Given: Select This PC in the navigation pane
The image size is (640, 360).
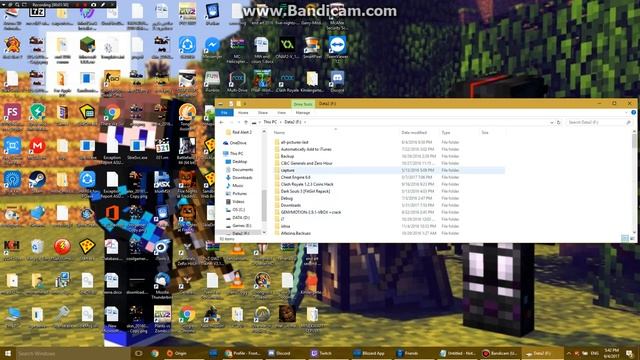Looking at the screenshot, I should coord(236,153).
